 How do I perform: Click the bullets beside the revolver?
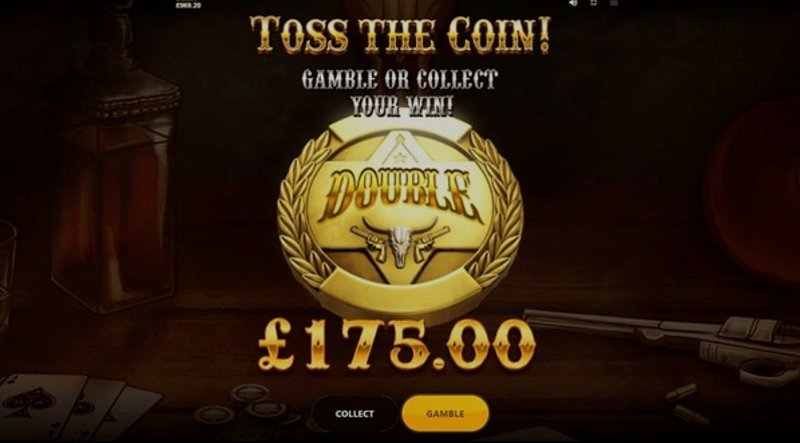coord(686,403)
